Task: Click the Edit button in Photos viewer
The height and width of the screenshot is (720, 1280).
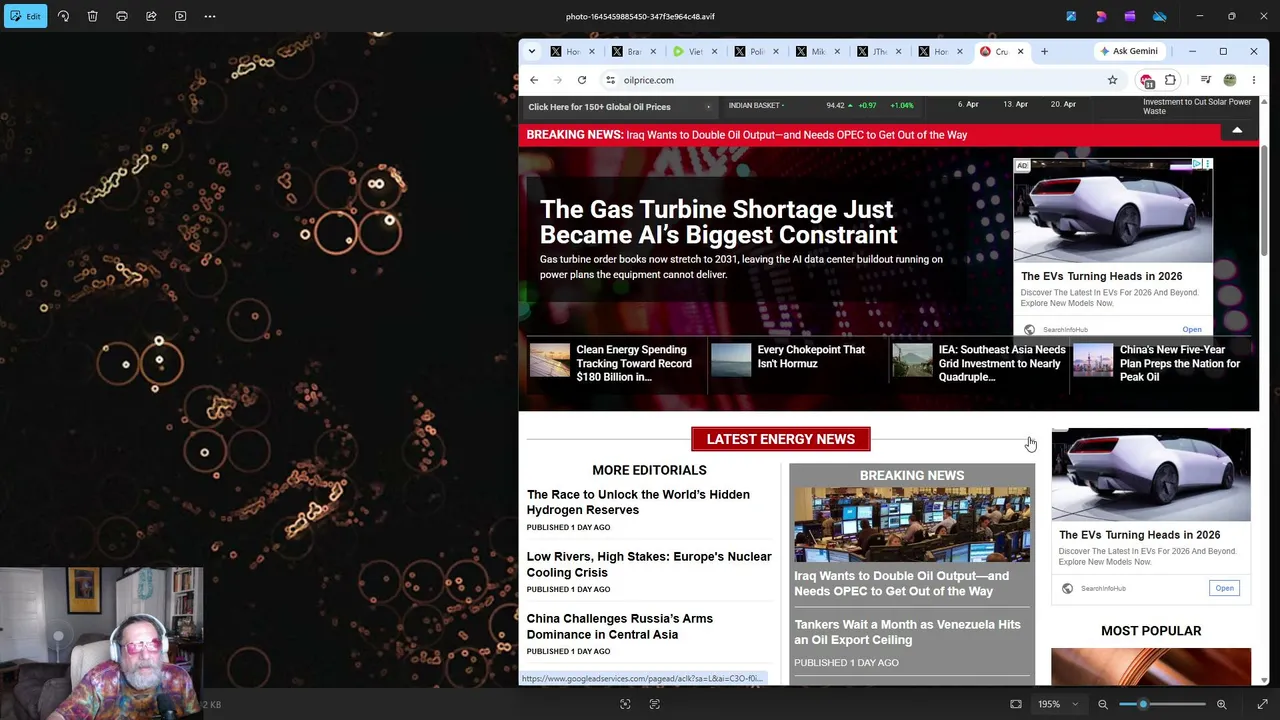Action: (x=25, y=16)
